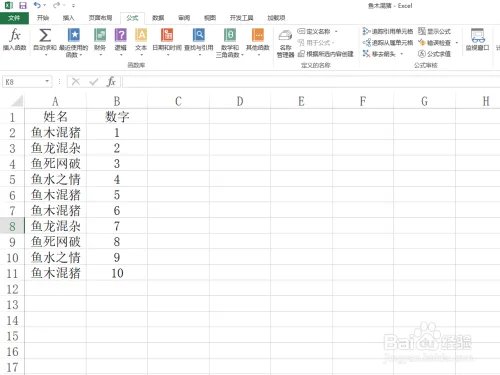Click the Redo arrow icon
Image resolution: width=500 pixels, height=375 pixels.
coord(56,5)
